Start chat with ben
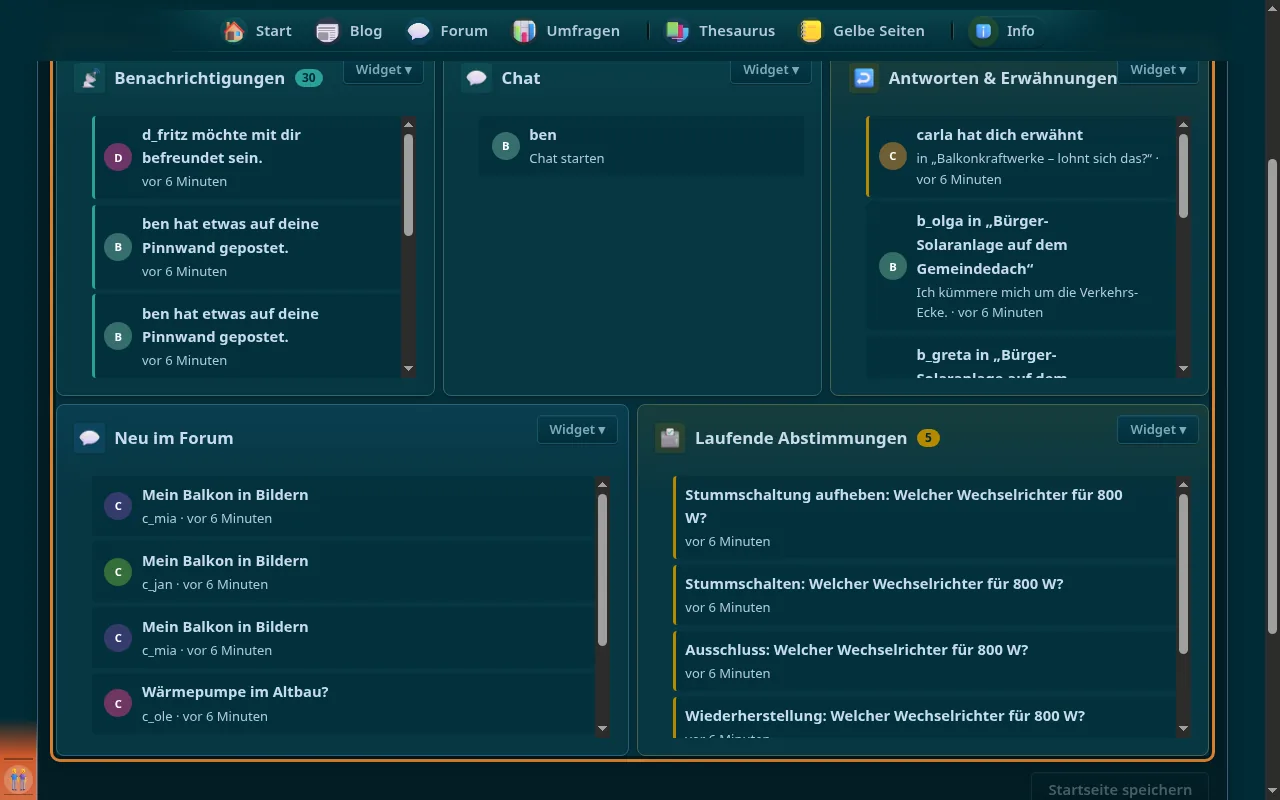The width and height of the screenshot is (1280, 800). click(641, 146)
